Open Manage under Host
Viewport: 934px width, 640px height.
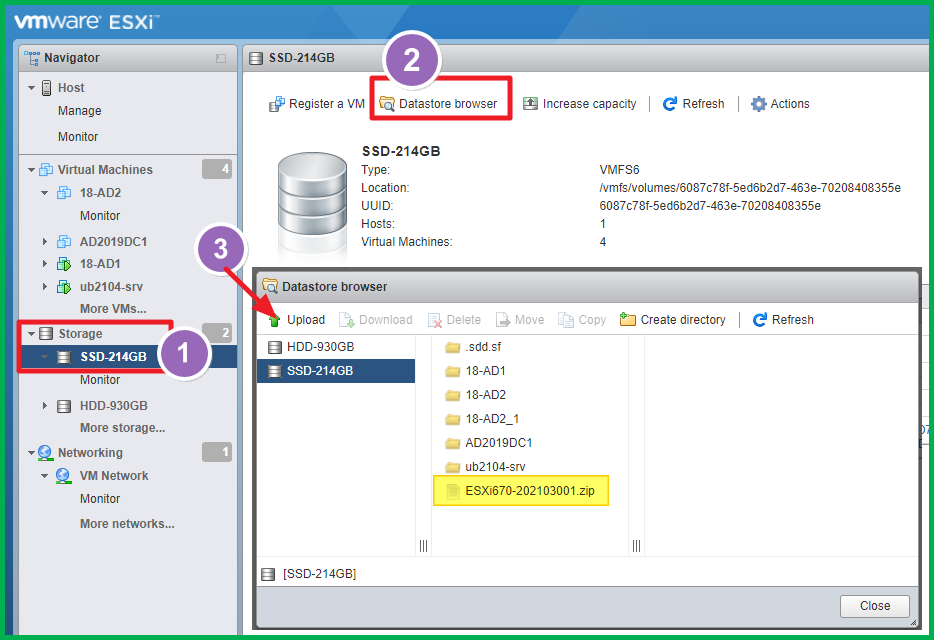pyautogui.click(x=80, y=111)
